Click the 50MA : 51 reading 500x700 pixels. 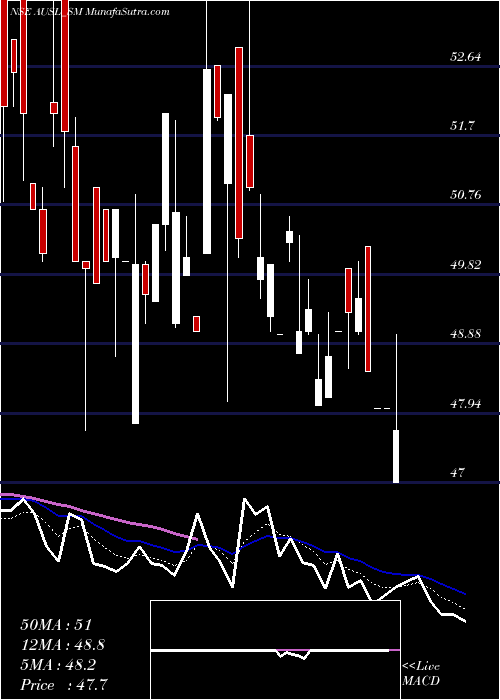(x=56, y=625)
